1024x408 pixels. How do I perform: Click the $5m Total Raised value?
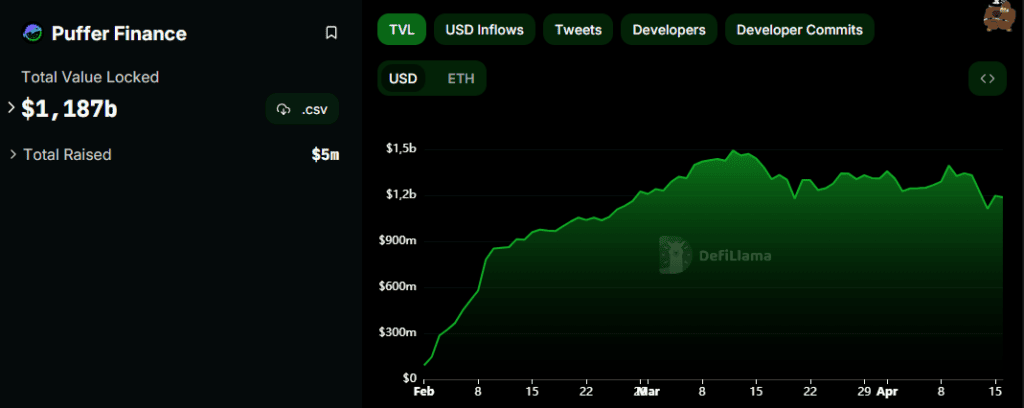pyautogui.click(x=325, y=154)
